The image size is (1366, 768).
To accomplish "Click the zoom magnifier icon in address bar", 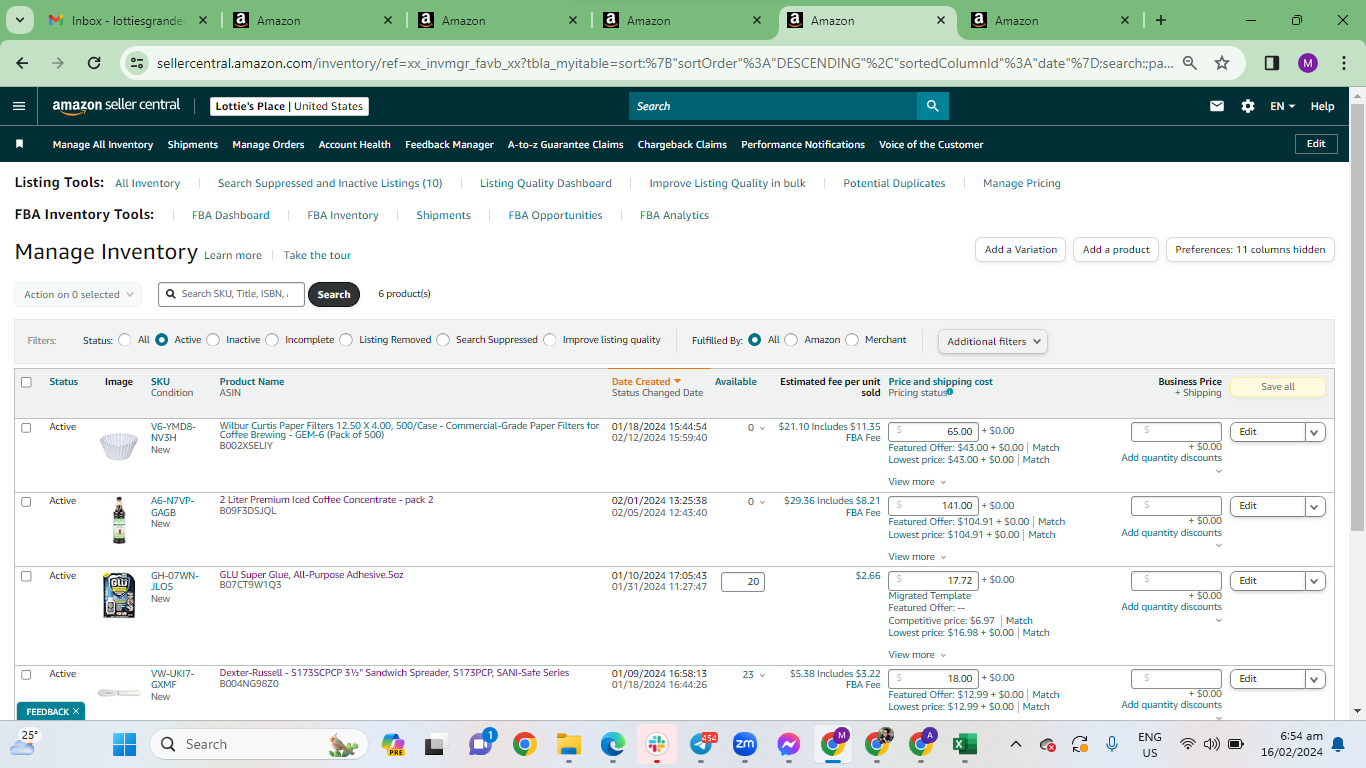I will [1190, 63].
